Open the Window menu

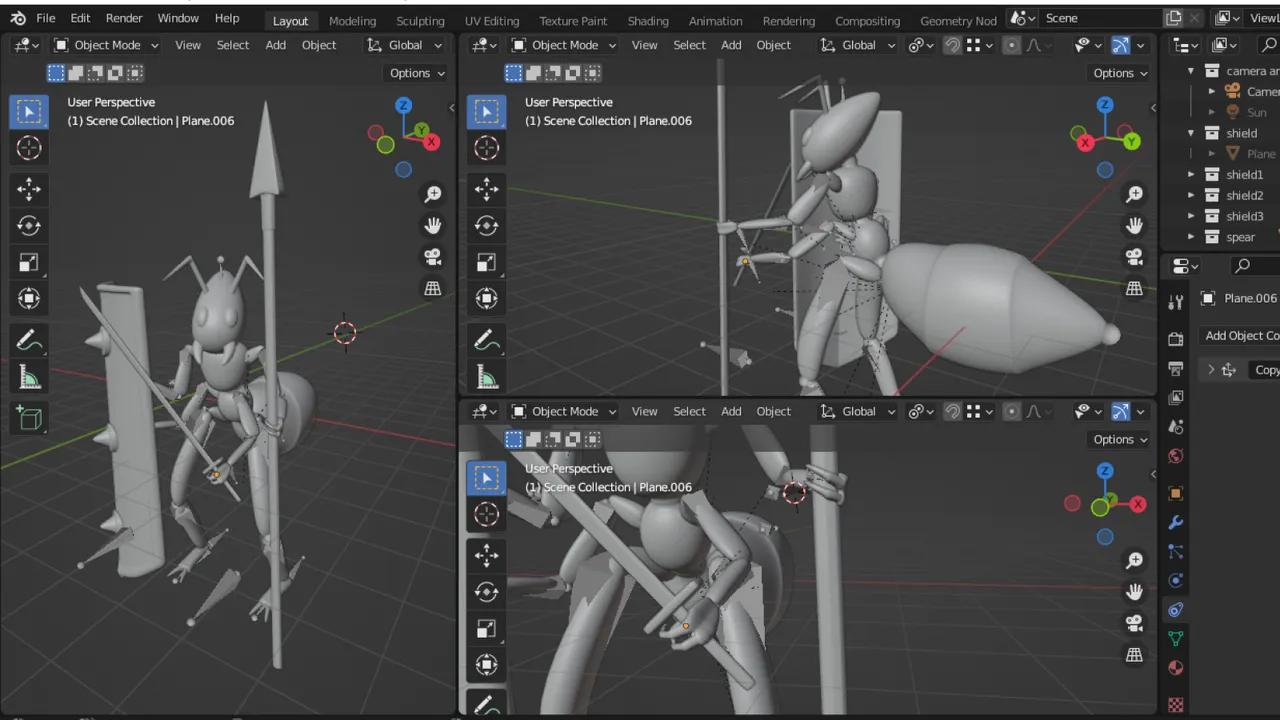[178, 18]
